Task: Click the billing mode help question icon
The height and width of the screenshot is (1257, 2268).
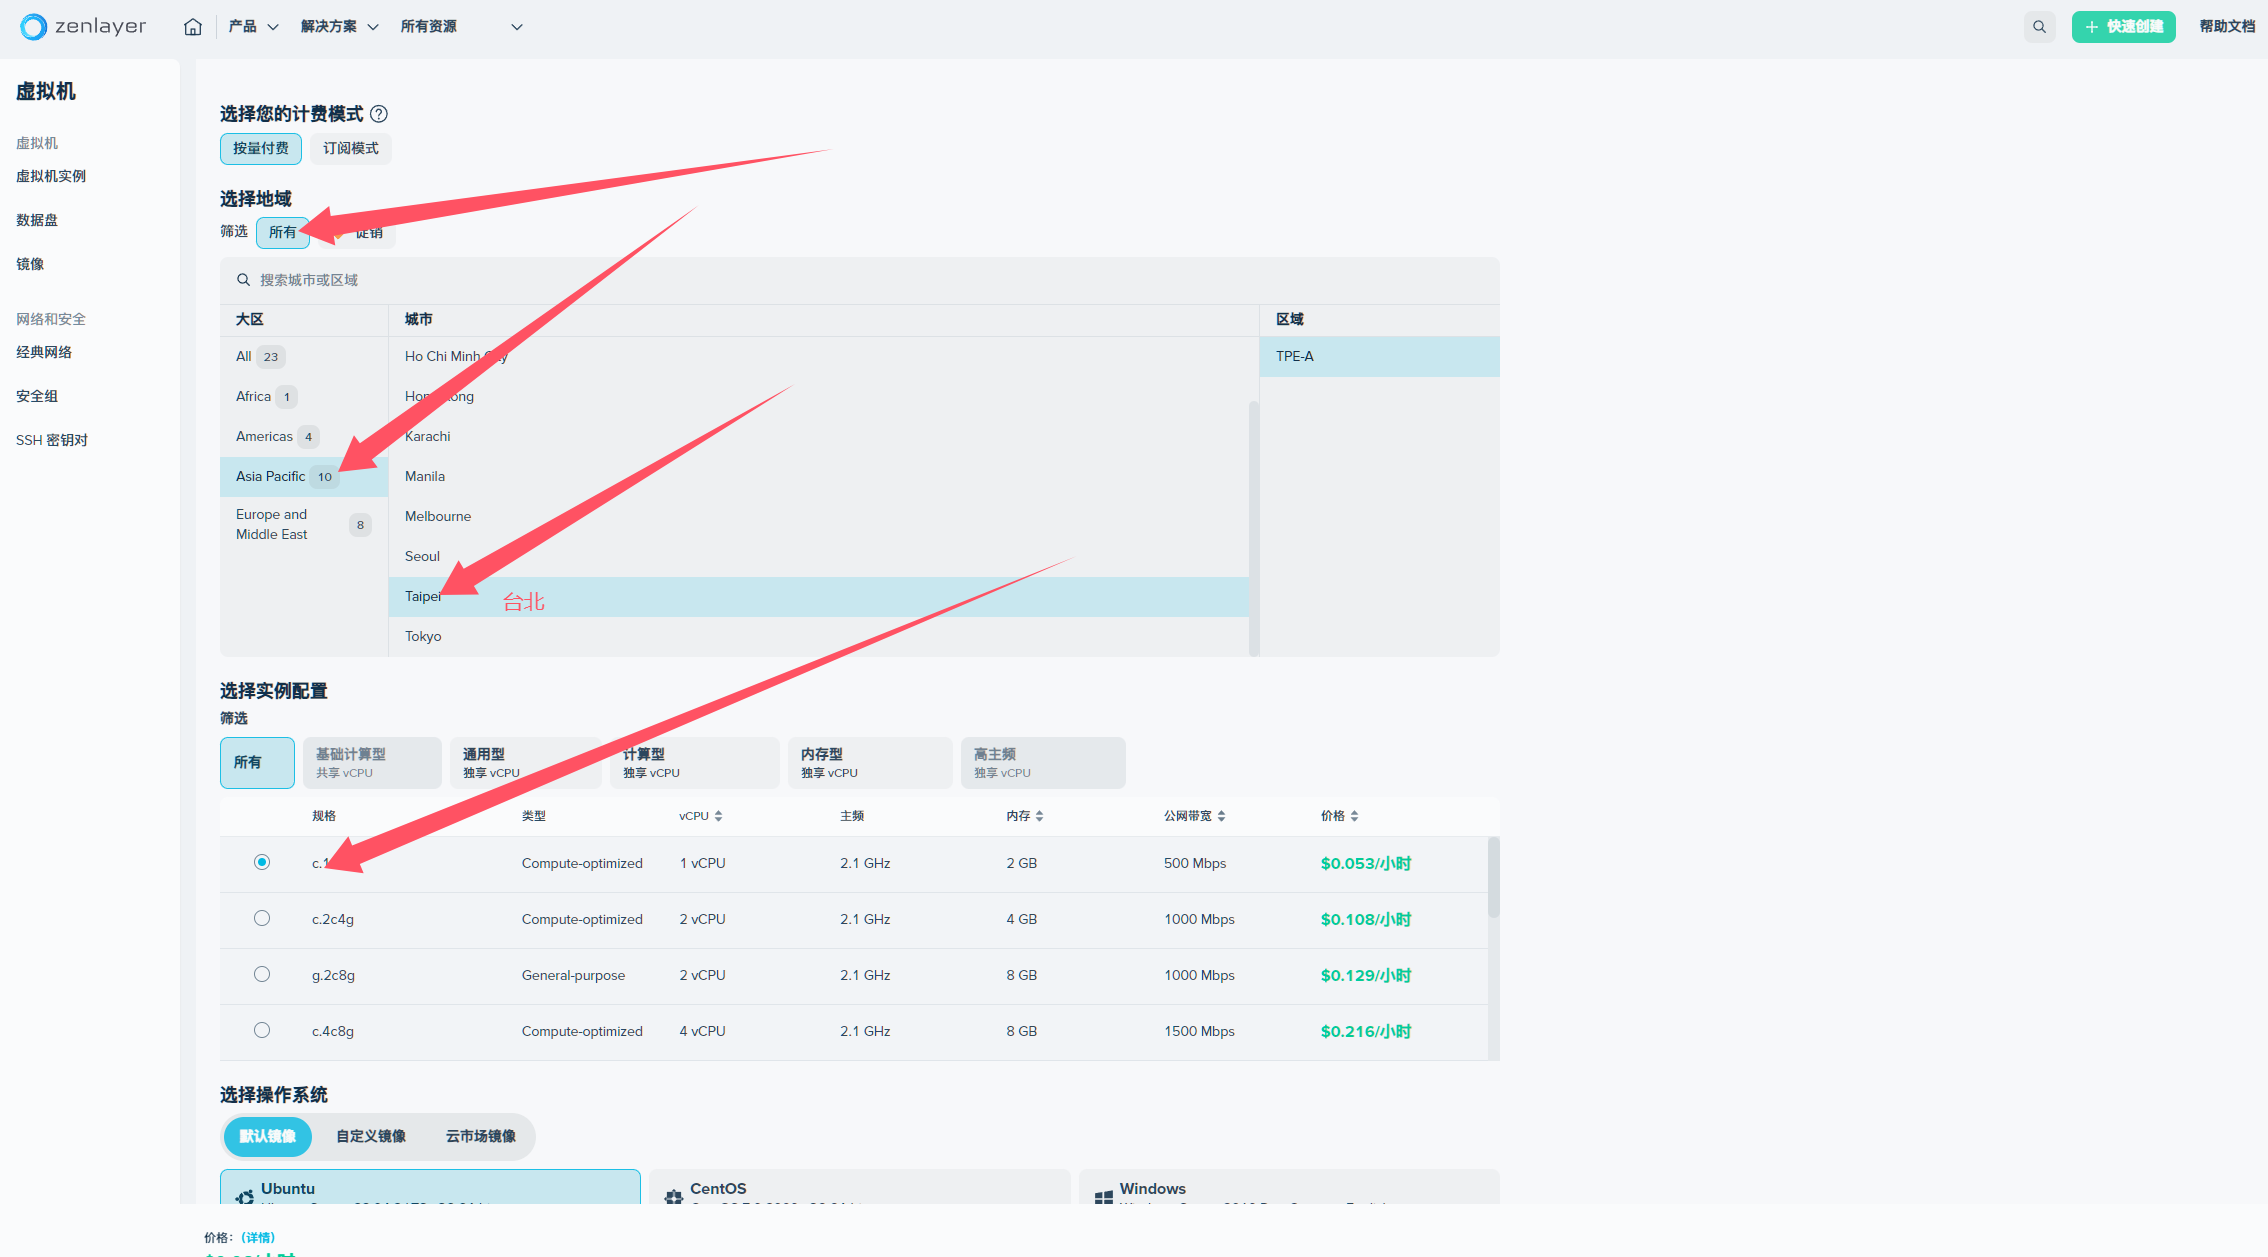Action: pyautogui.click(x=379, y=114)
